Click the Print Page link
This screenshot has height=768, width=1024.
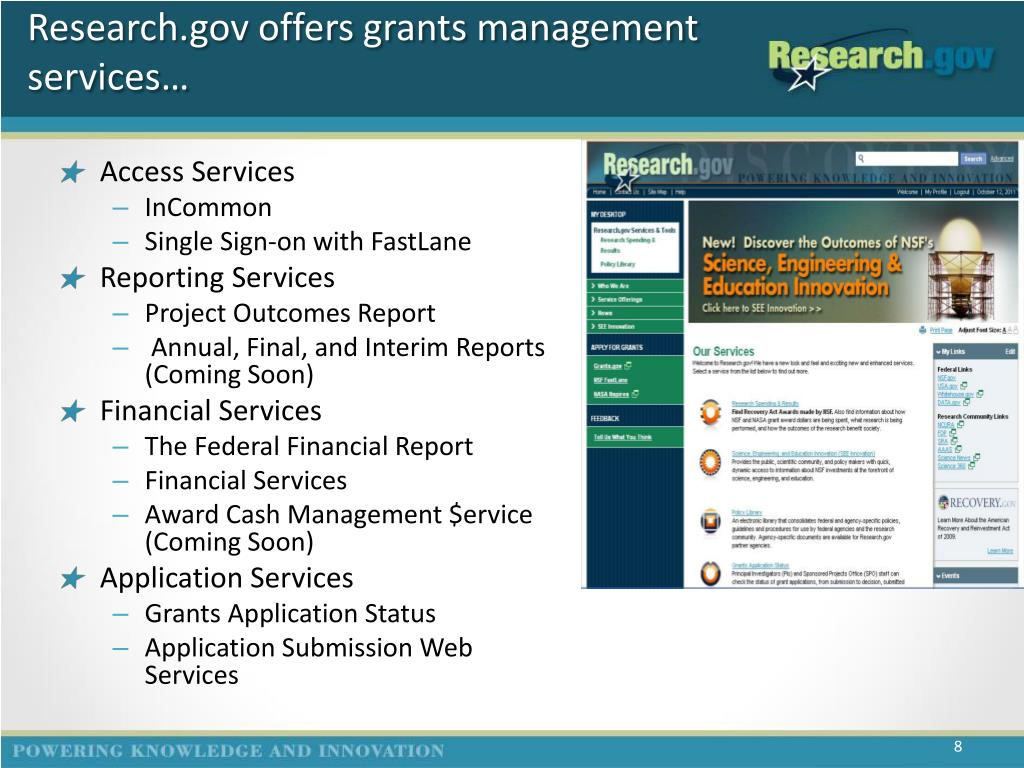click(x=941, y=330)
